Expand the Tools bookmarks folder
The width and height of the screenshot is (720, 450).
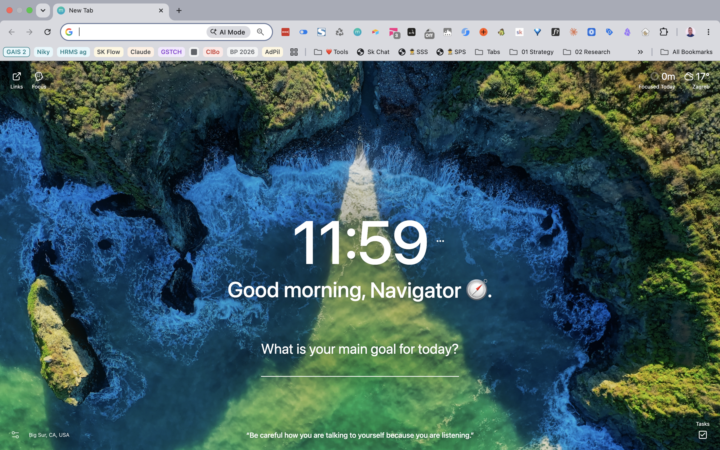331,52
